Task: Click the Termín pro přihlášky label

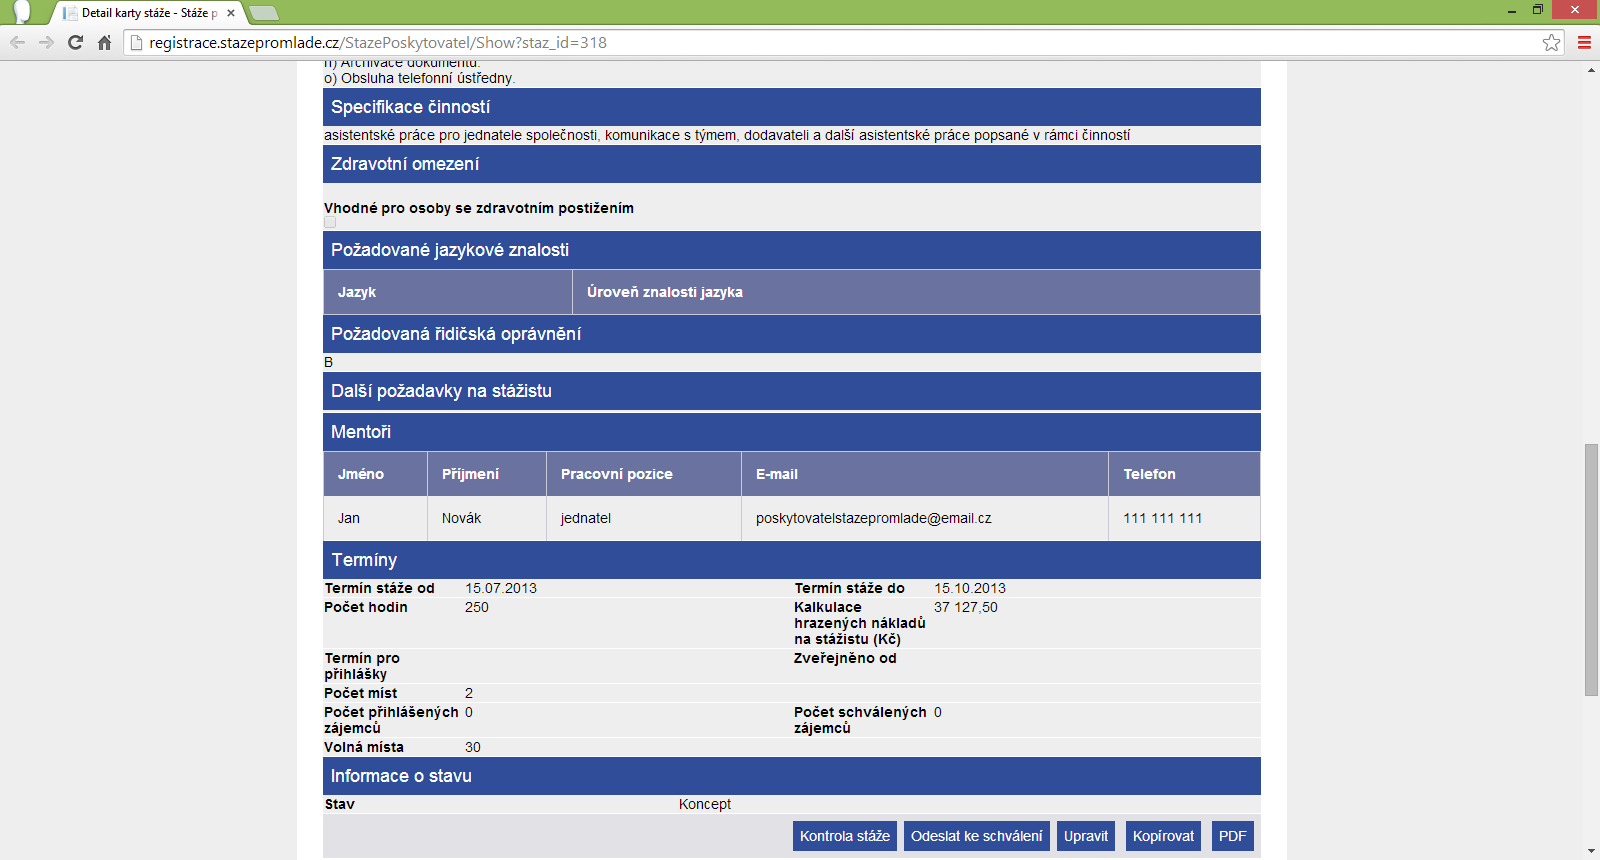Action: [x=362, y=666]
